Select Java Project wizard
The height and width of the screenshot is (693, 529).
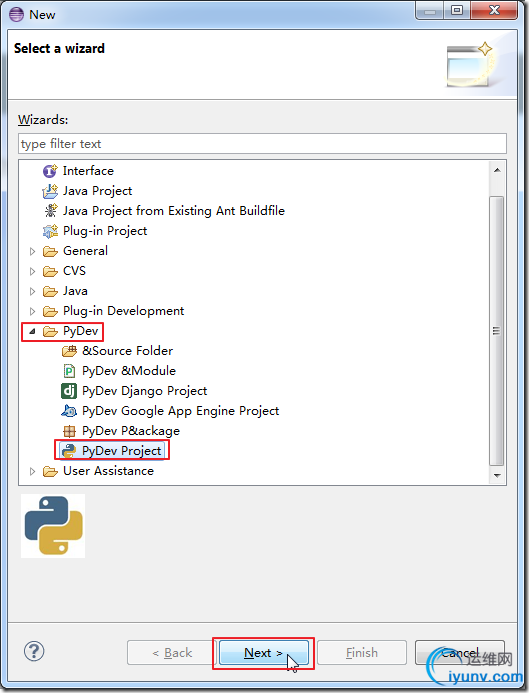click(x=97, y=191)
